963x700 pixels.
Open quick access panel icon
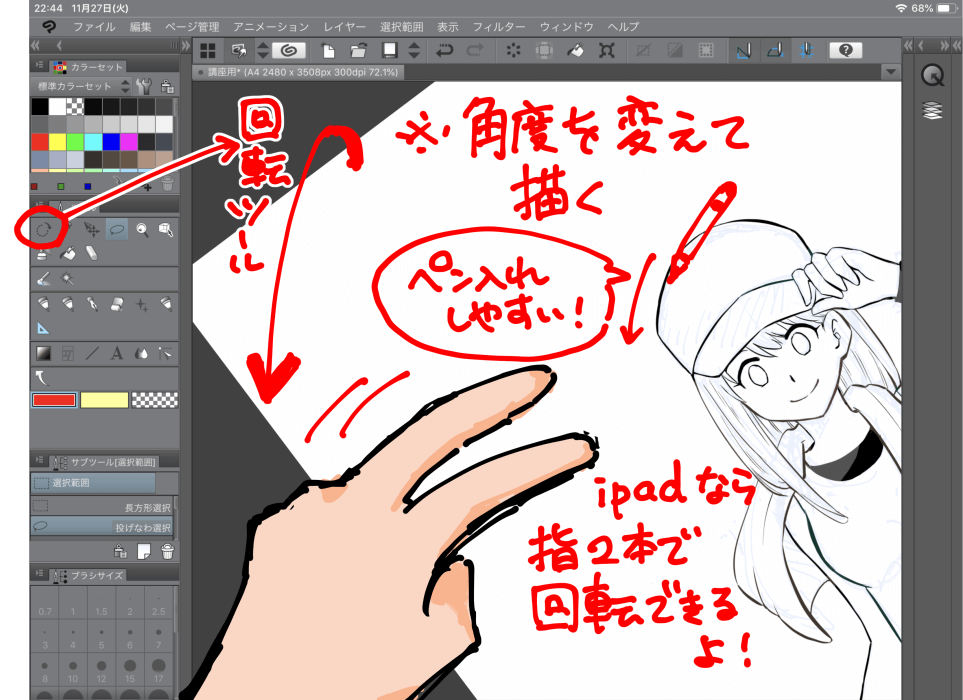(933, 76)
